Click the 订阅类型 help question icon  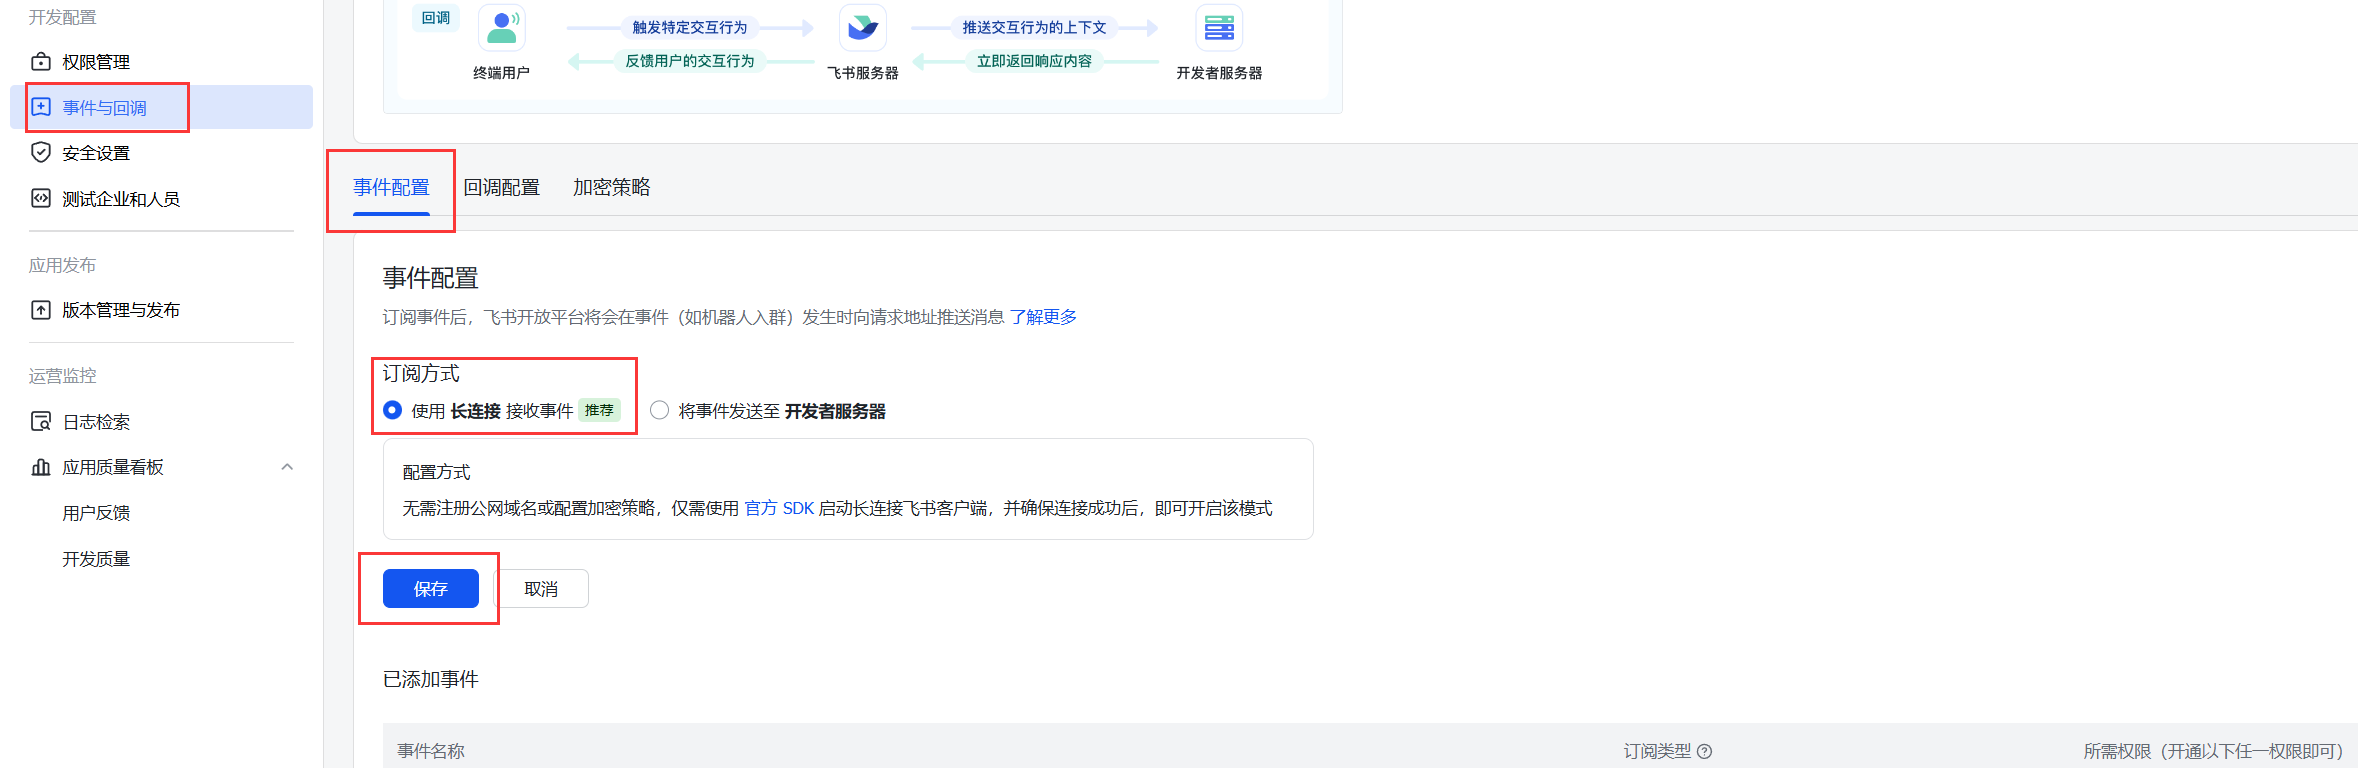[x=1705, y=751]
